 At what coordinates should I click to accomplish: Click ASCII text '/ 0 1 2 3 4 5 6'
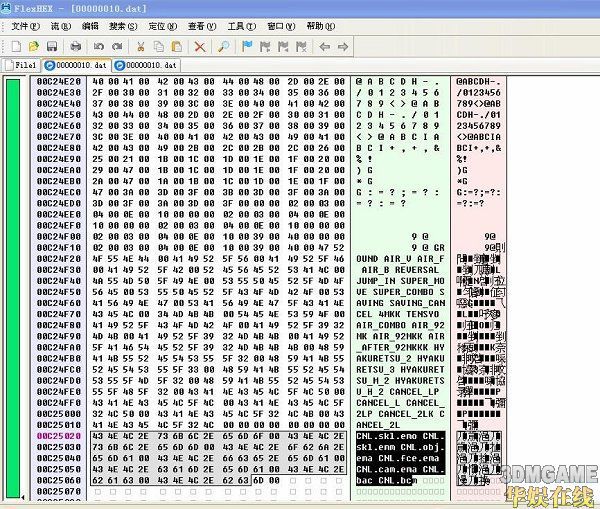(398, 93)
